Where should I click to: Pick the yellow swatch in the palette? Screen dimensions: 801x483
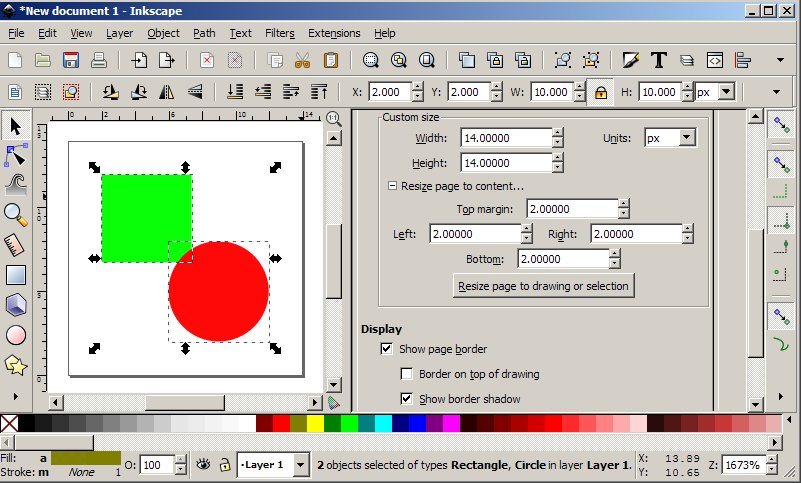pyautogui.click(x=315, y=424)
